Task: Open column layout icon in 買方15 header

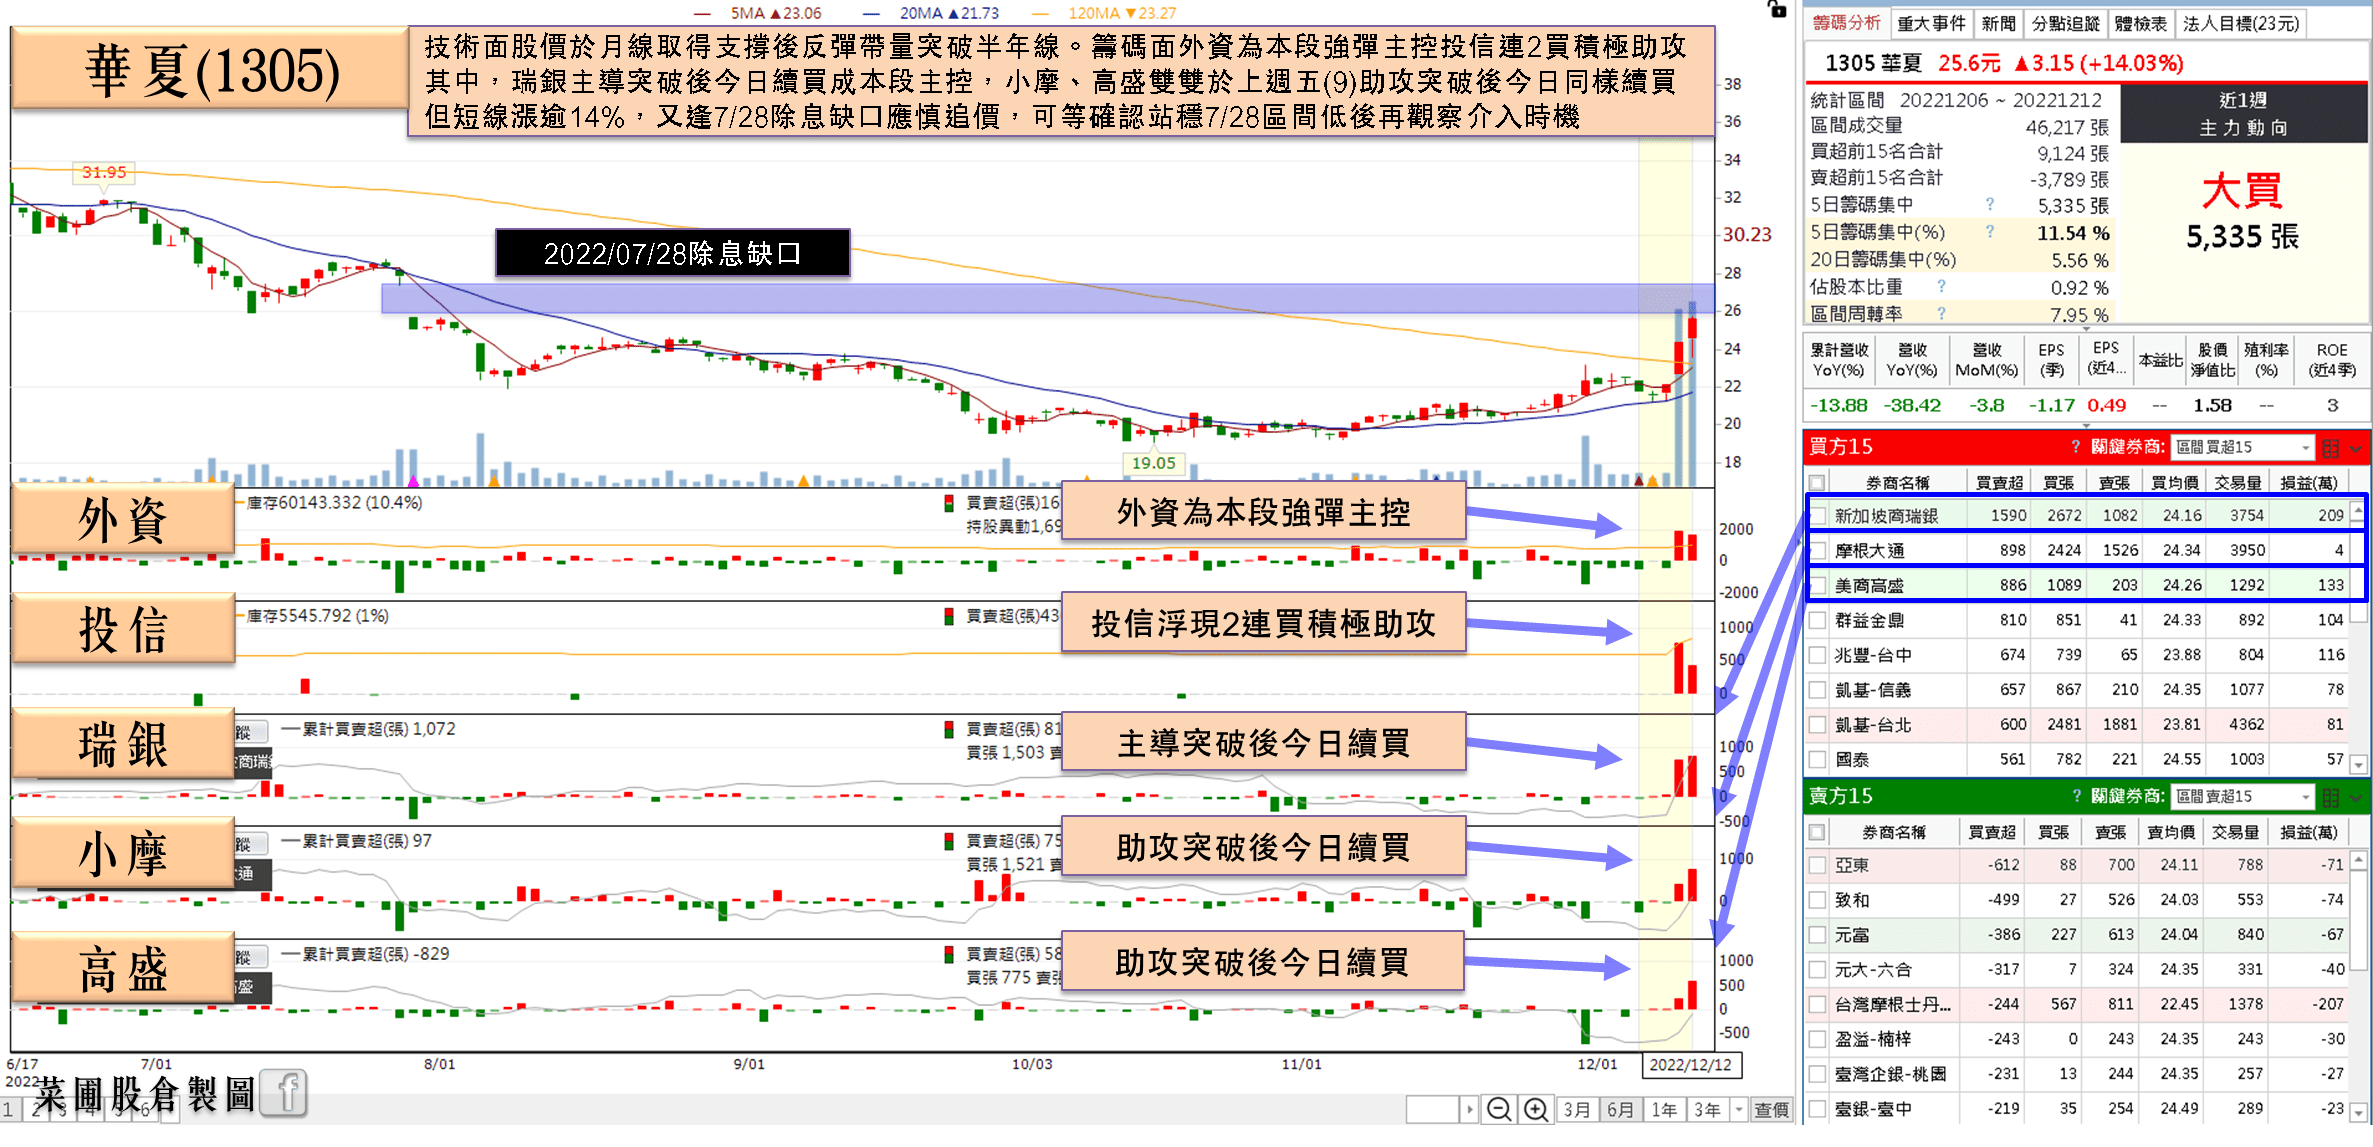Action: pyautogui.click(x=2331, y=447)
